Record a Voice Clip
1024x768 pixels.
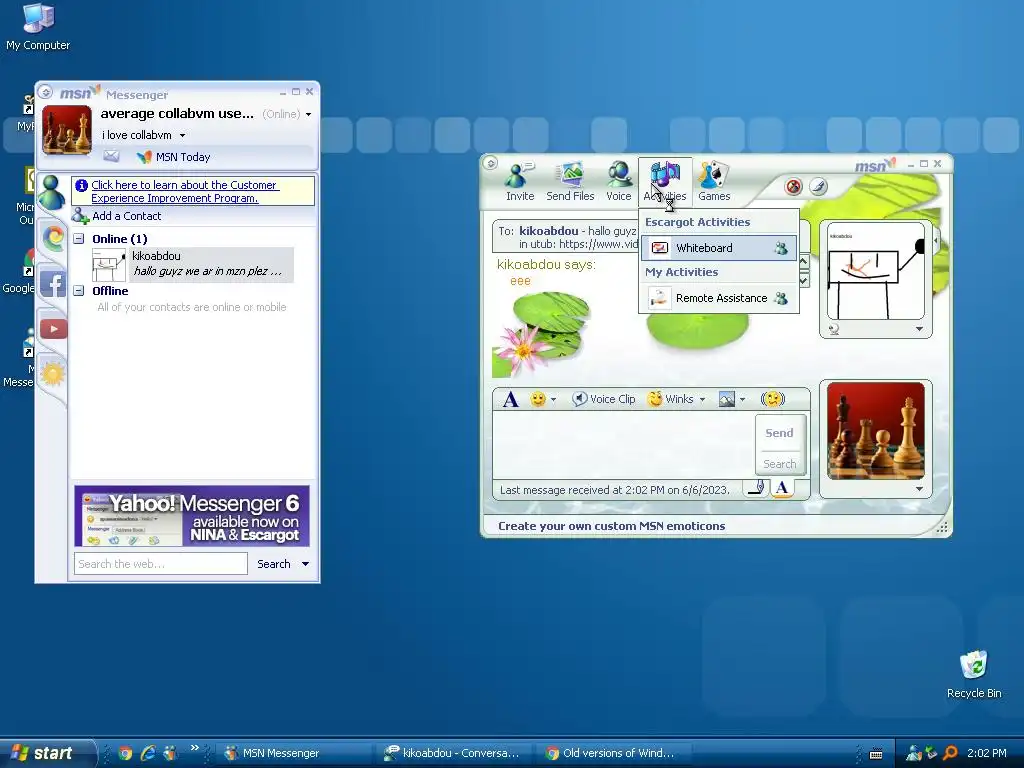pyautogui.click(x=603, y=399)
